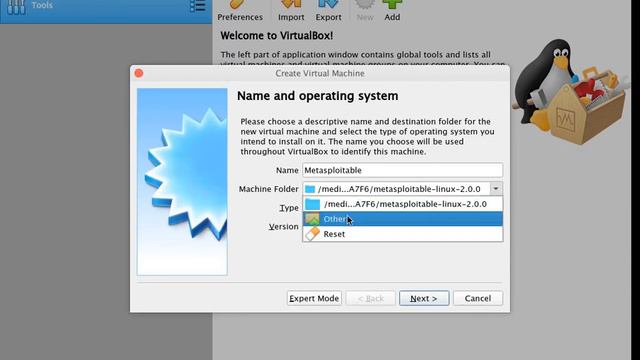Click the penguin toolbox welcome illustration
This screenshot has height=360, width=640.
[x=571, y=92]
